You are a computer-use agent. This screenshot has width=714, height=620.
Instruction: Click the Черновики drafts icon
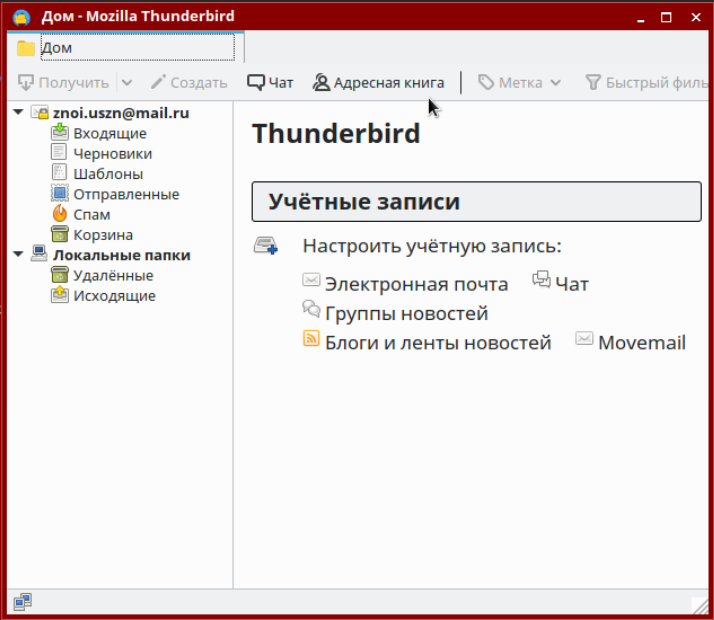click(x=59, y=153)
